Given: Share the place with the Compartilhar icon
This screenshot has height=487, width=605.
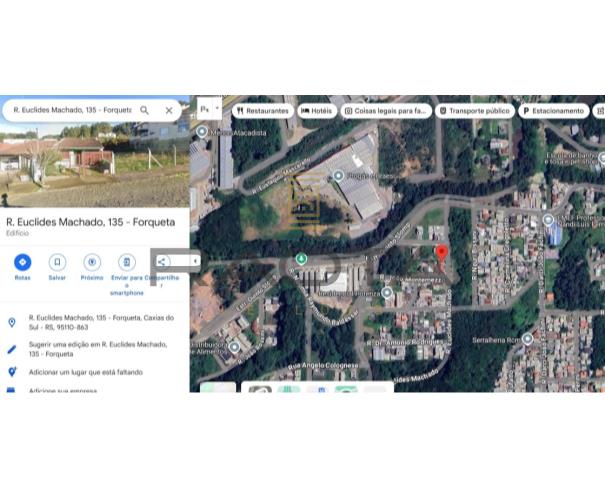Looking at the screenshot, I should point(161,262).
